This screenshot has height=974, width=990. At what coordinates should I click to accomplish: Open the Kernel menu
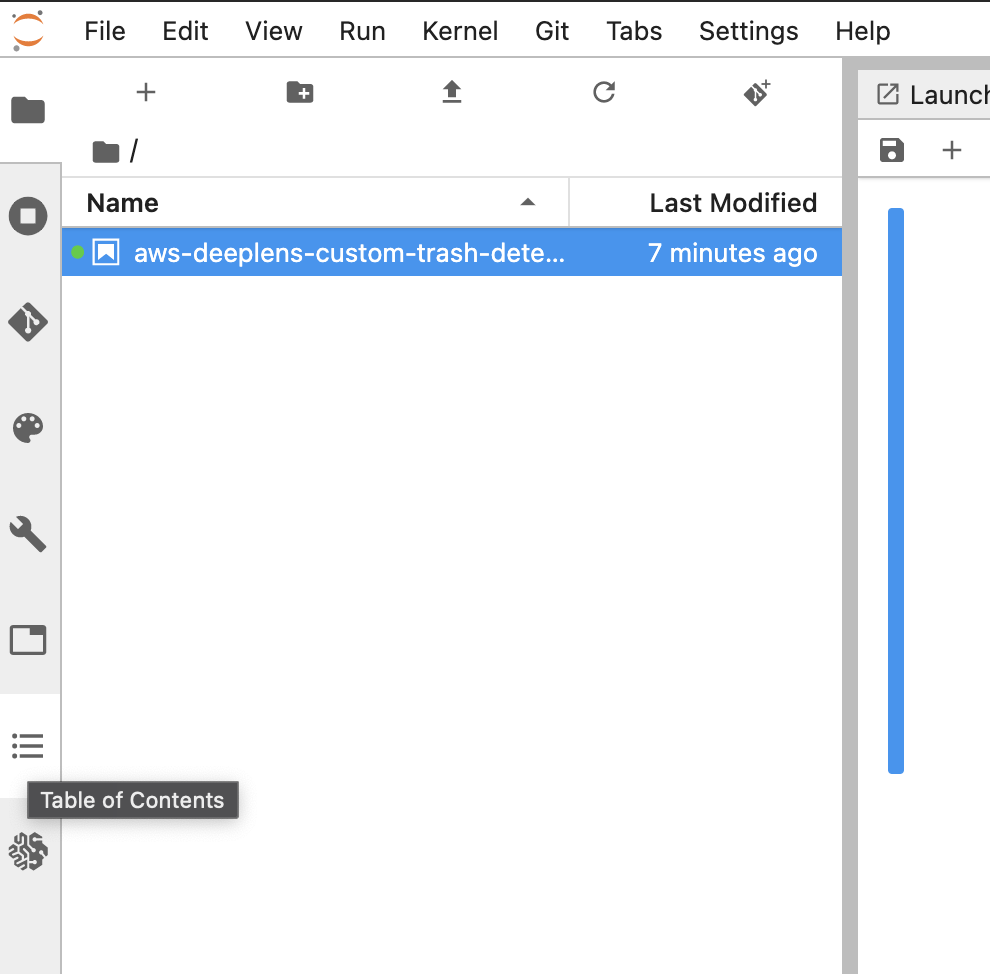pos(460,31)
